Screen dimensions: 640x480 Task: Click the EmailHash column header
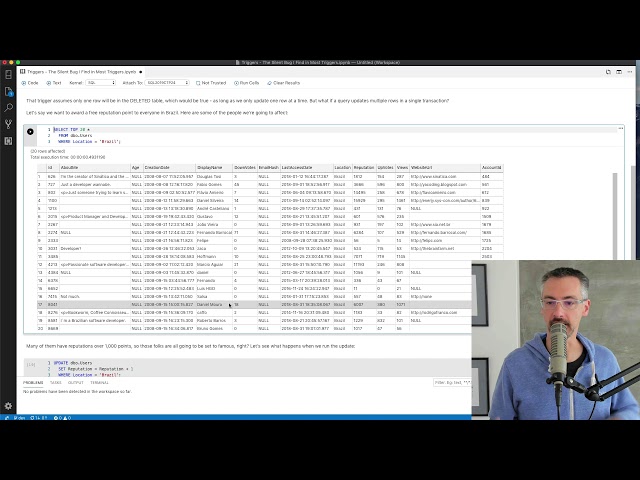click(268, 168)
